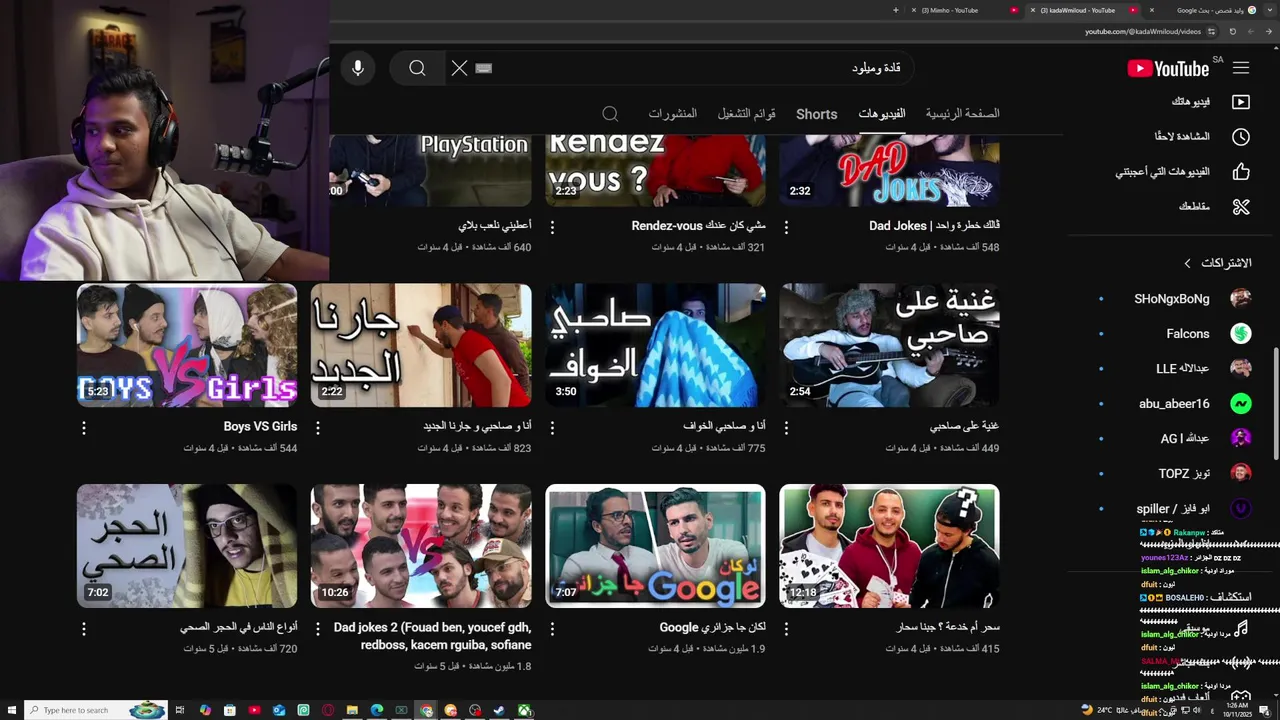Open three-dot menu for جارنا الجديد video

(x=318, y=428)
